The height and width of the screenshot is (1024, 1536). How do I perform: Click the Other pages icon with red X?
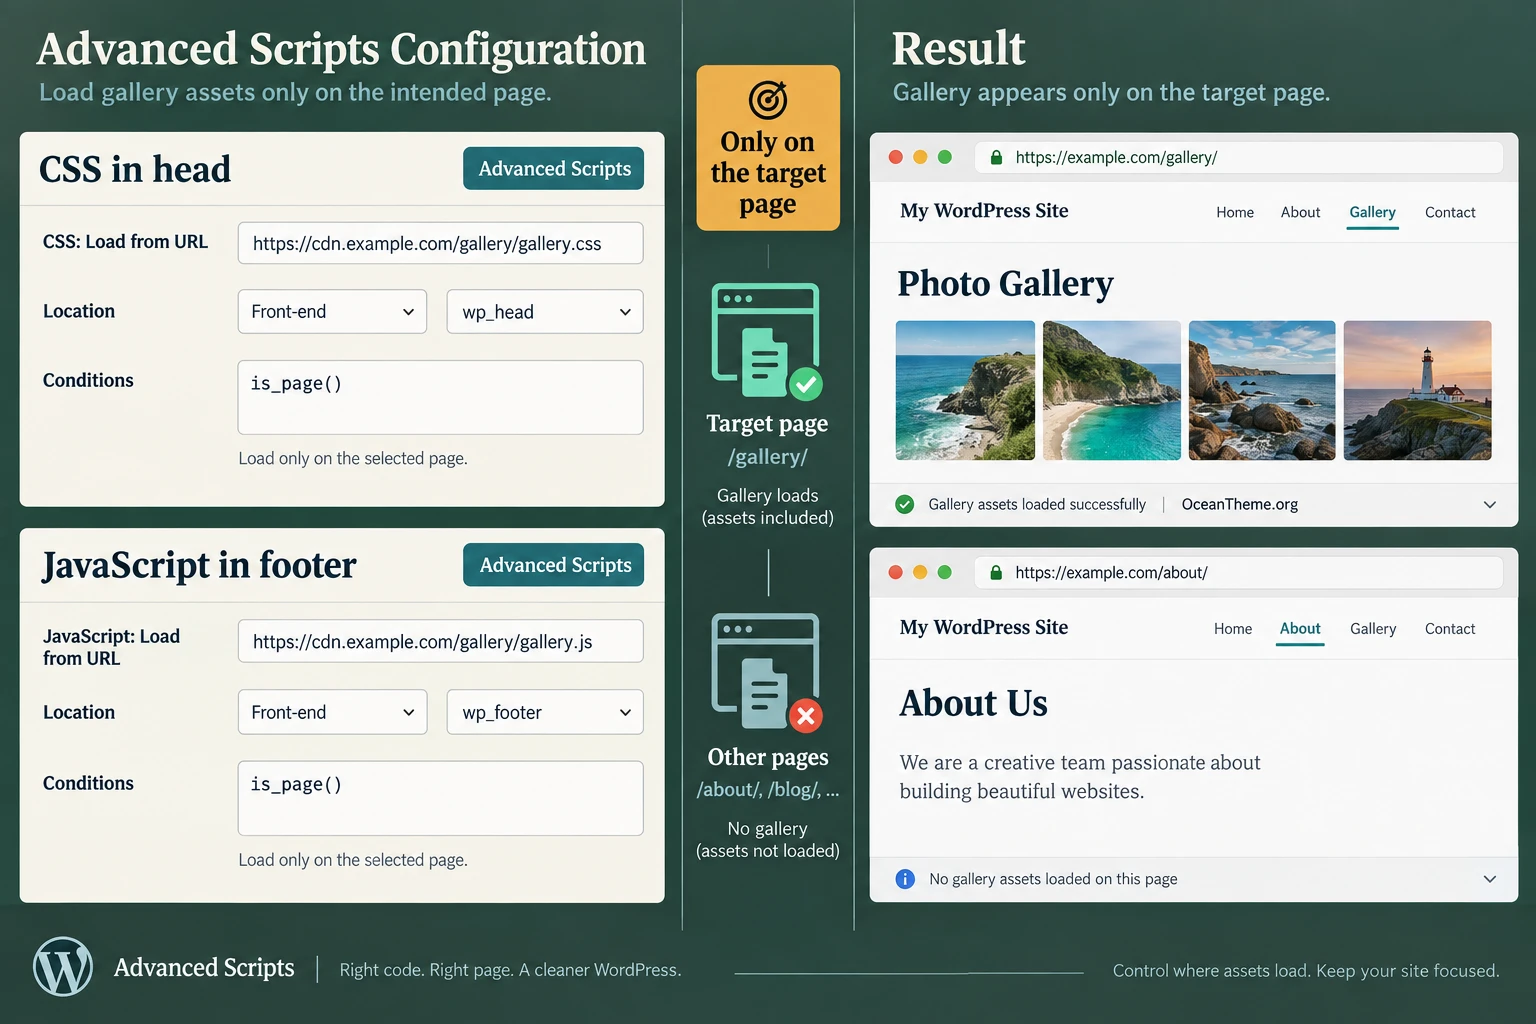767,673
